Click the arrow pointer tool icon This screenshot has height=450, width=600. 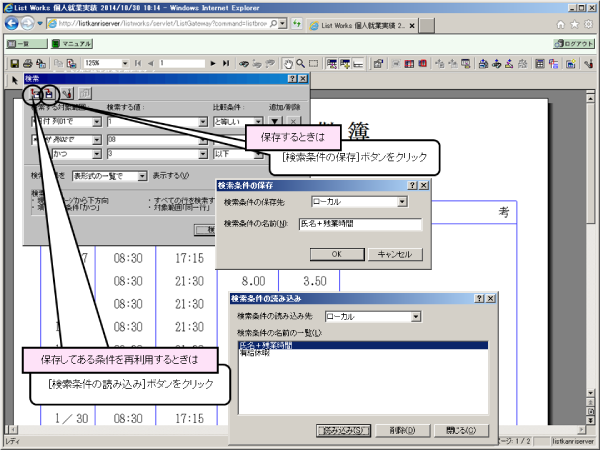(x=15, y=80)
